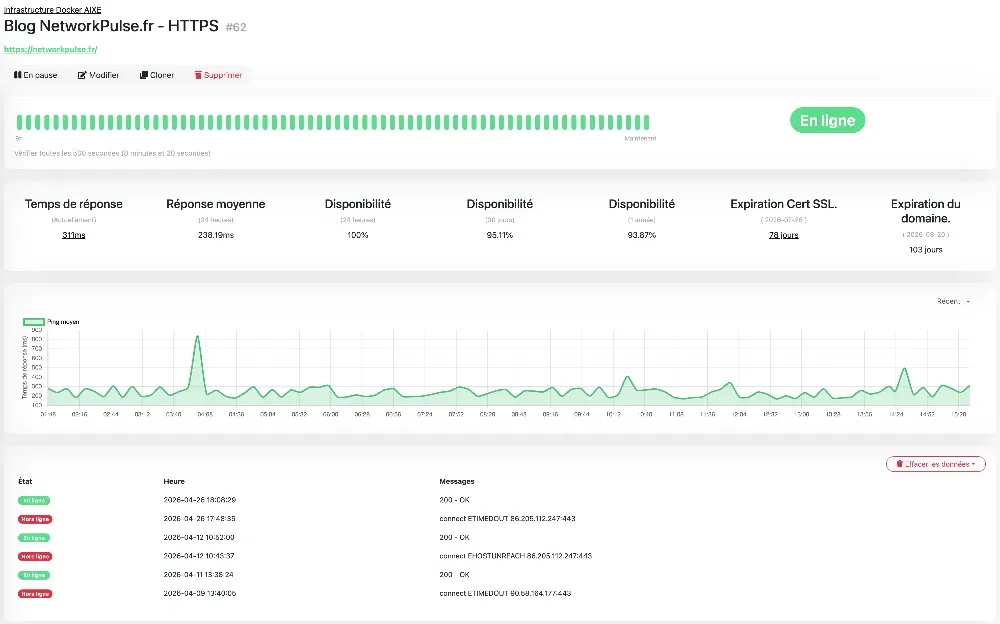1000x624 pixels.
Task: Click the 238.19ms average response value
Action: pyautogui.click(x=216, y=235)
